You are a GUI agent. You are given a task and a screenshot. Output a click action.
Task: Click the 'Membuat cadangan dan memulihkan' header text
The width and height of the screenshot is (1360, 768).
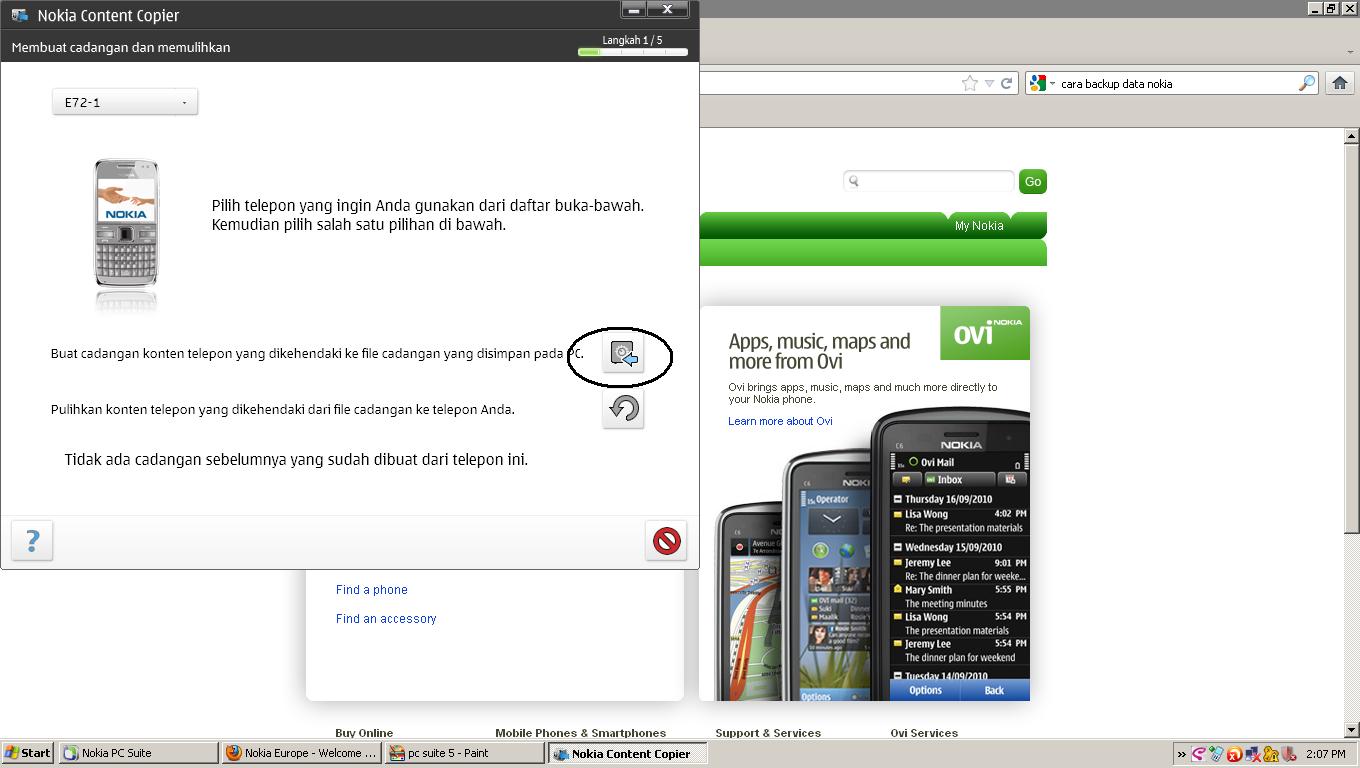coord(121,47)
